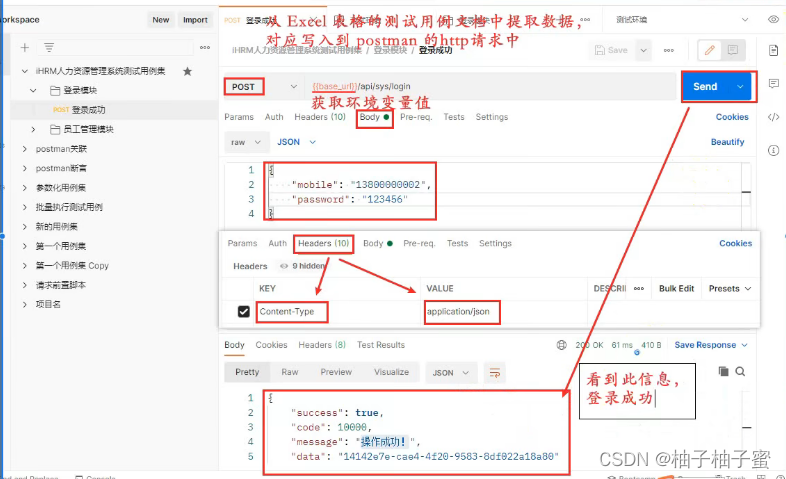Expand the 项目名 collection
This screenshot has width=786, height=479.
click(25, 304)
